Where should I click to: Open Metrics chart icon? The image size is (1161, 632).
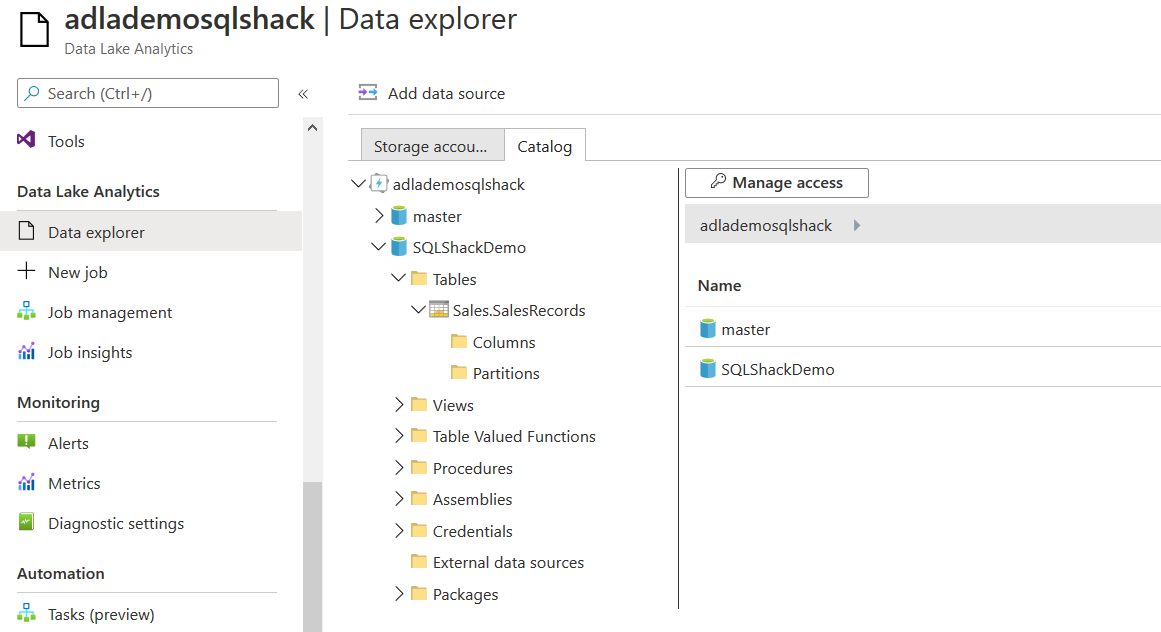coord(27,483)
